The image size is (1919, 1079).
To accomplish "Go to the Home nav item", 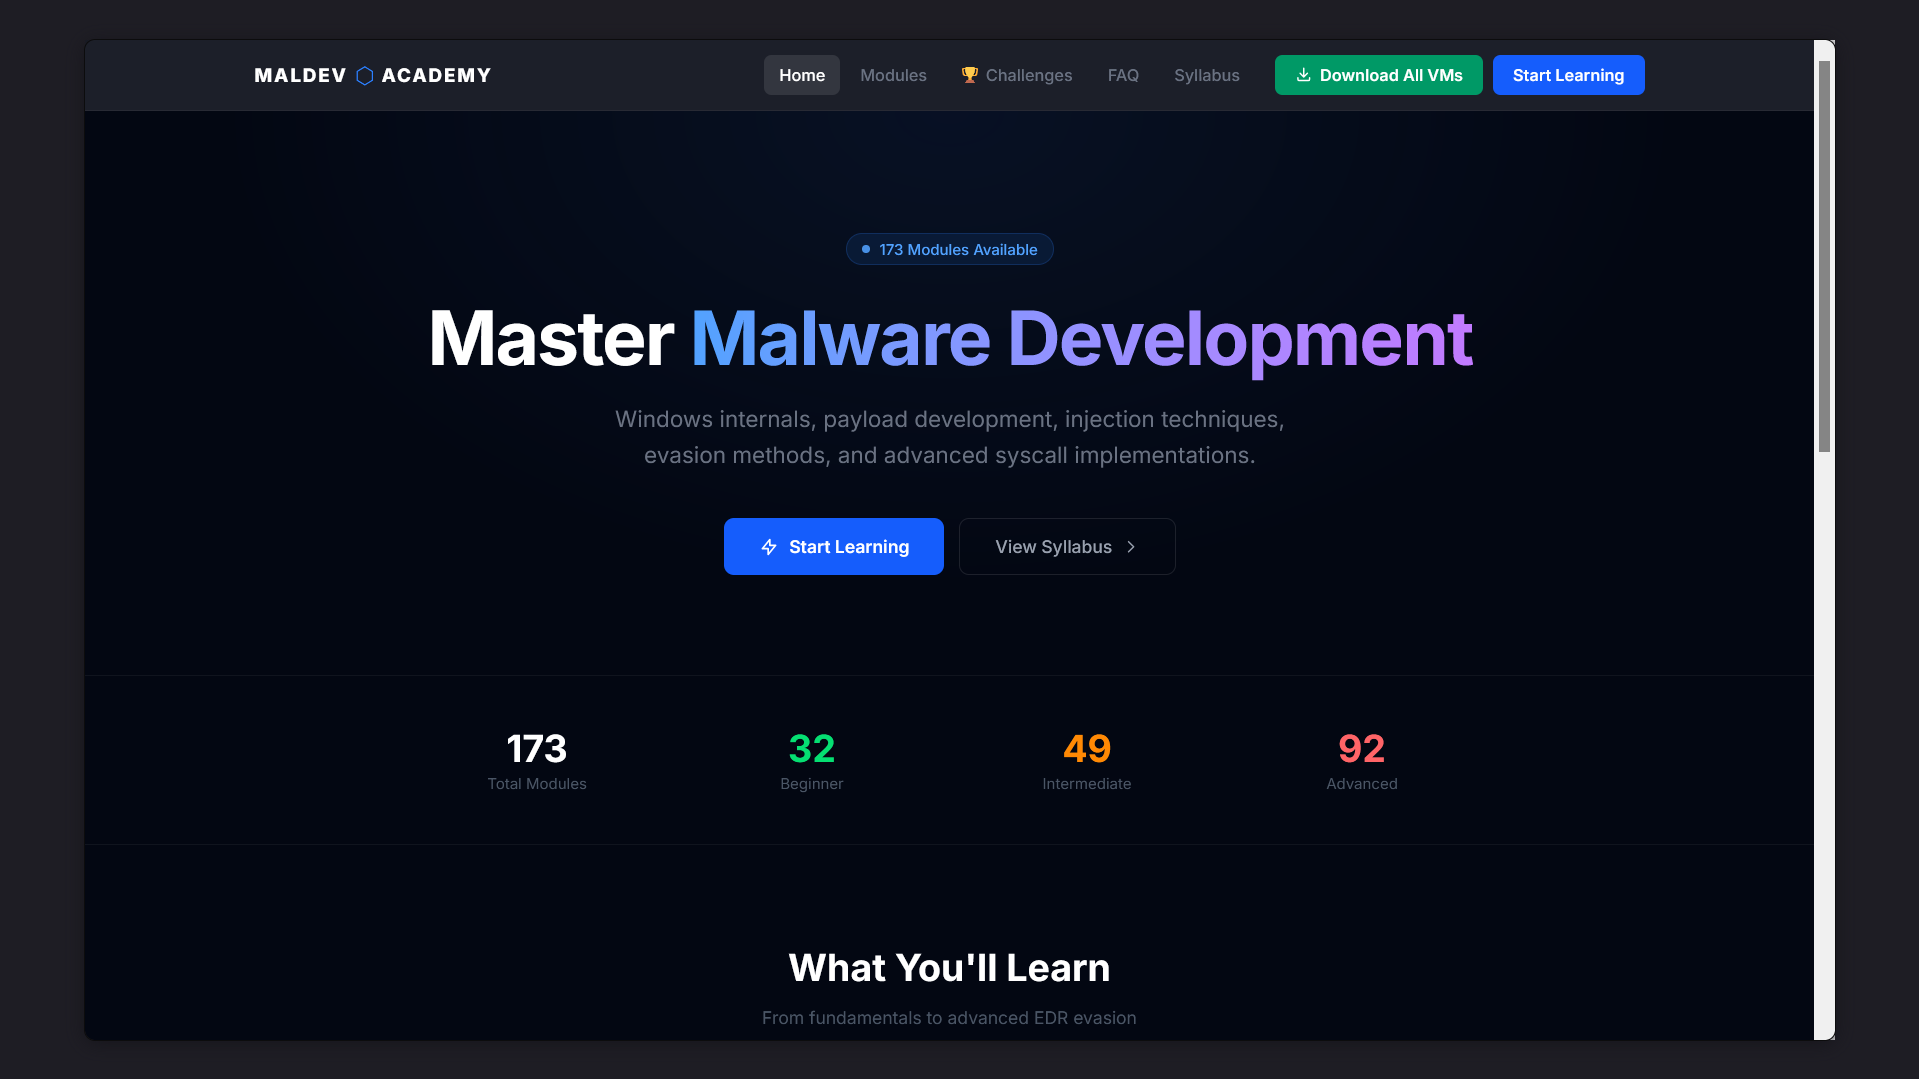I will click(x=801, y=75).
